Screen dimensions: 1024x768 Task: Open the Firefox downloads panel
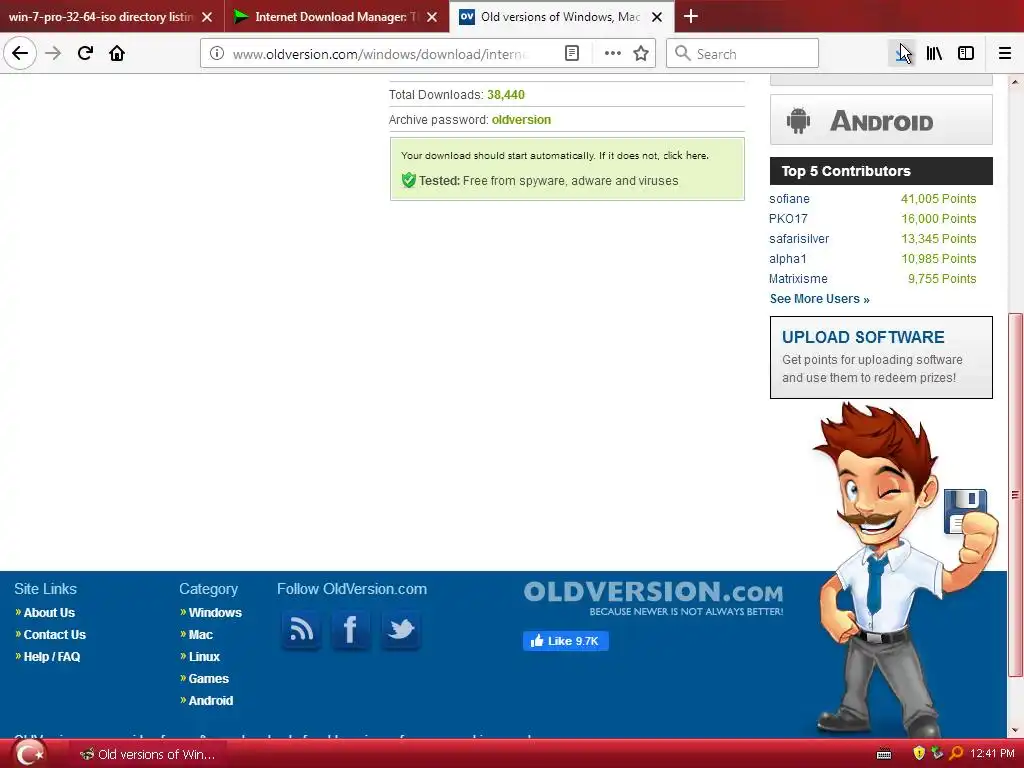[903, 54]
